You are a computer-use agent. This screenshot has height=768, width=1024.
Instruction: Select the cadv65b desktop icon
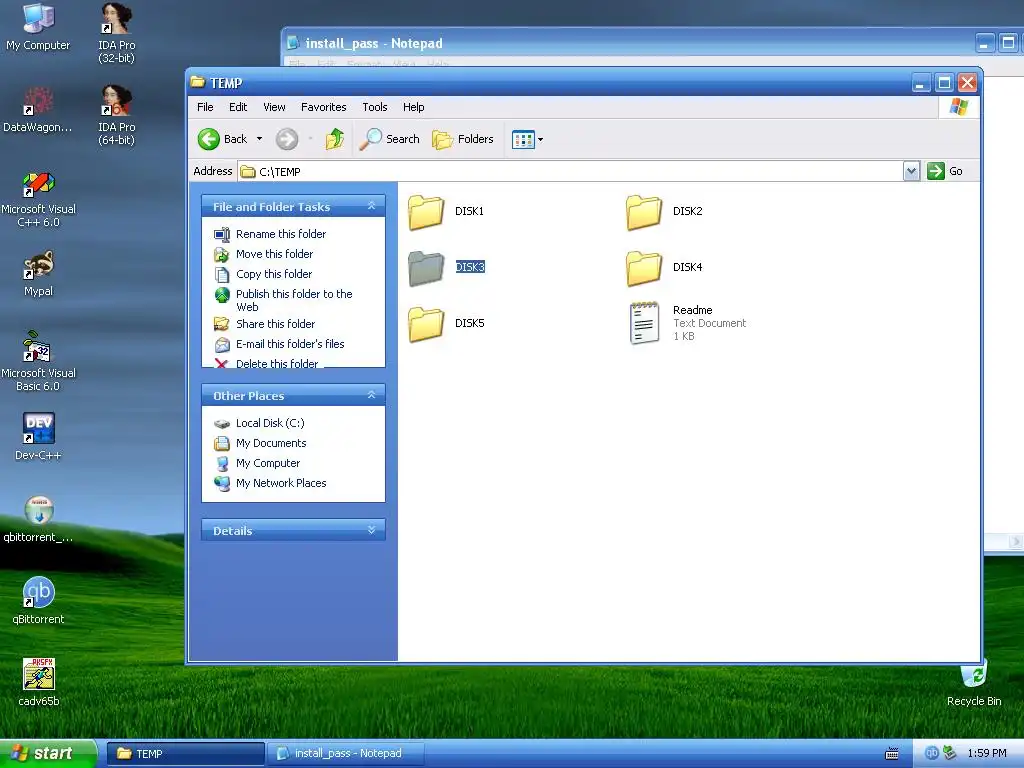point(38,682)
